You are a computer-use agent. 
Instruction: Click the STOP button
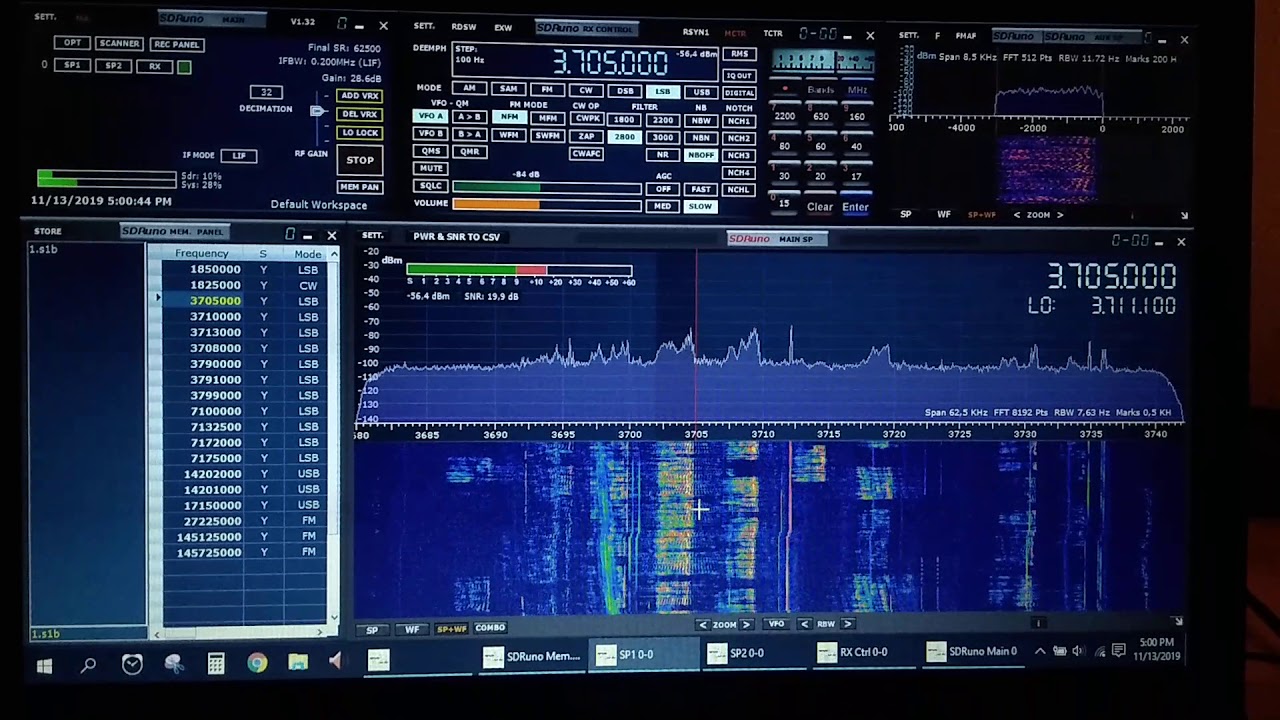click(359, 160)
